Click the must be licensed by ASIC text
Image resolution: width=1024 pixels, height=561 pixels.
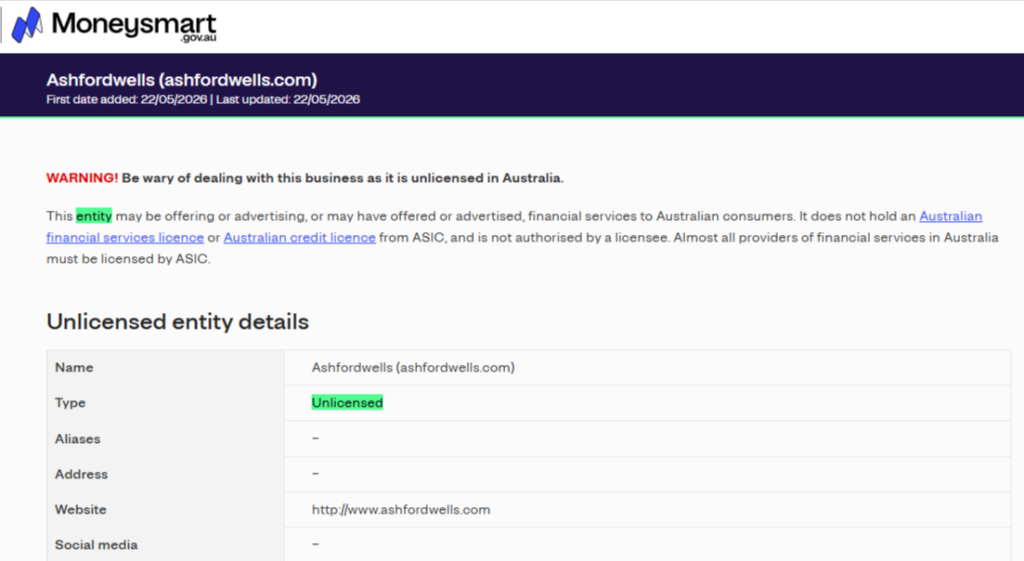128,259
